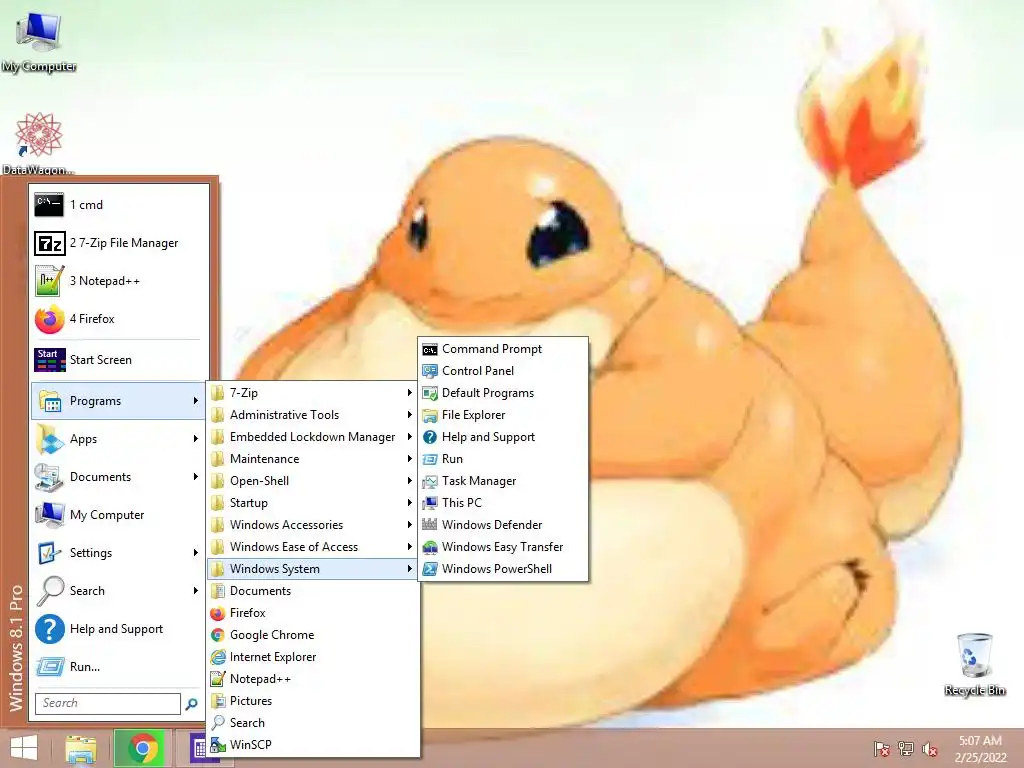
Task: Open WinSCP from Programs list
Action: click(312, 744)
